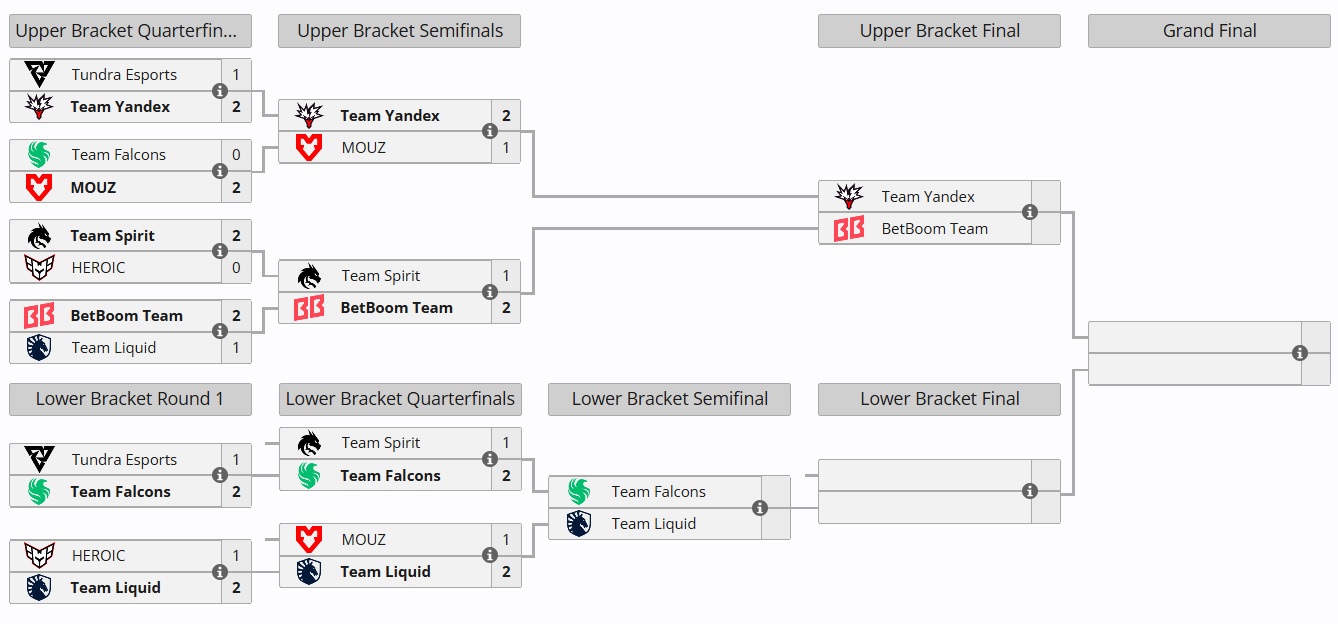1338x624 pixels.
Task: Open the Lower Bracket Final match info icon
Action: (x=1028, y=490)
